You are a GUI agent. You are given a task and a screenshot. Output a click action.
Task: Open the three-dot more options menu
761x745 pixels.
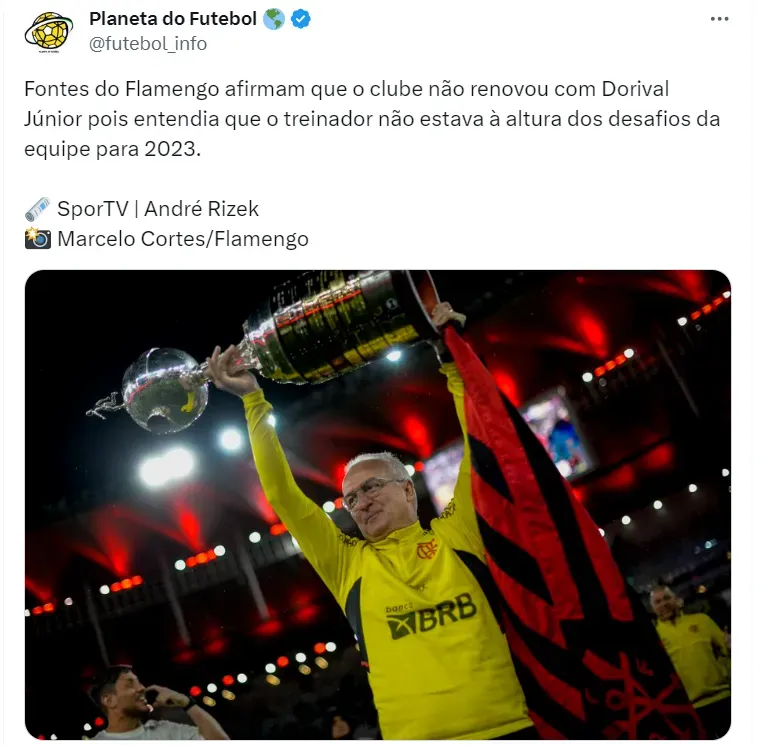click(719, 19)
